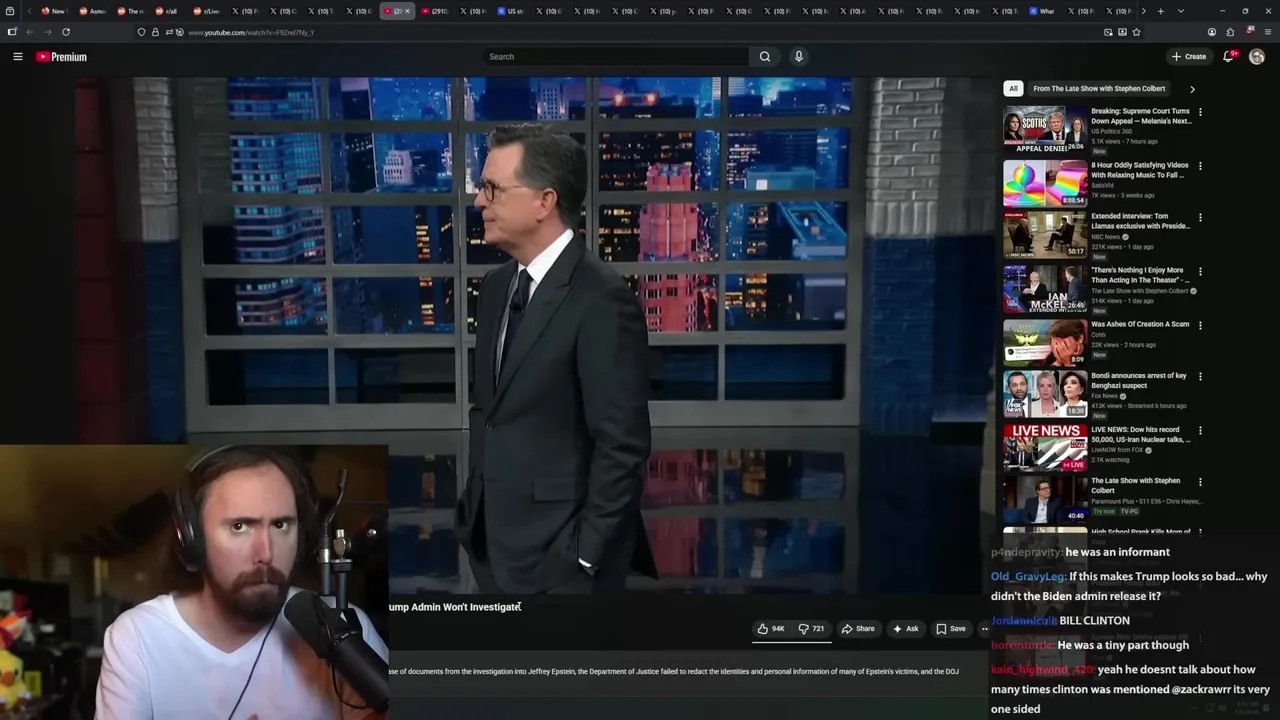Open a new browser tab plus
The image size is (1280, 720).
click(x=1160, y=11)
